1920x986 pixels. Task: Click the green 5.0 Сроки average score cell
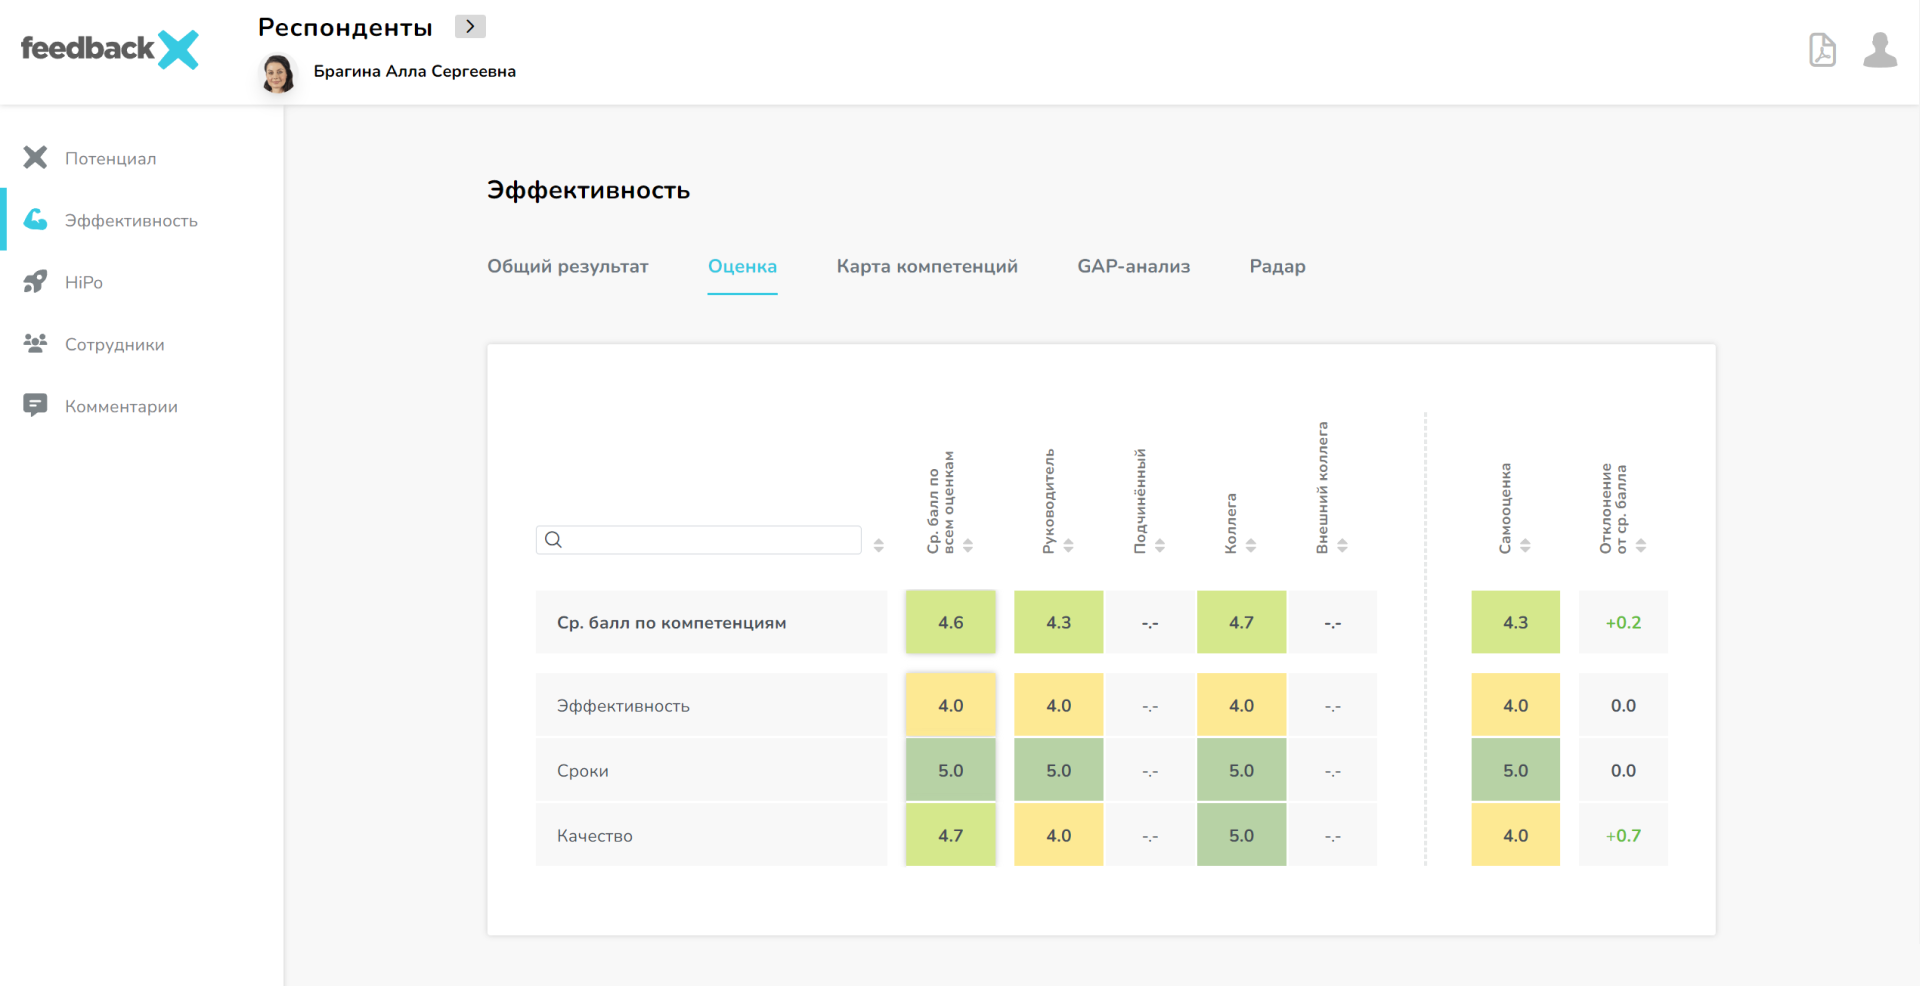(x=950, y=770)
